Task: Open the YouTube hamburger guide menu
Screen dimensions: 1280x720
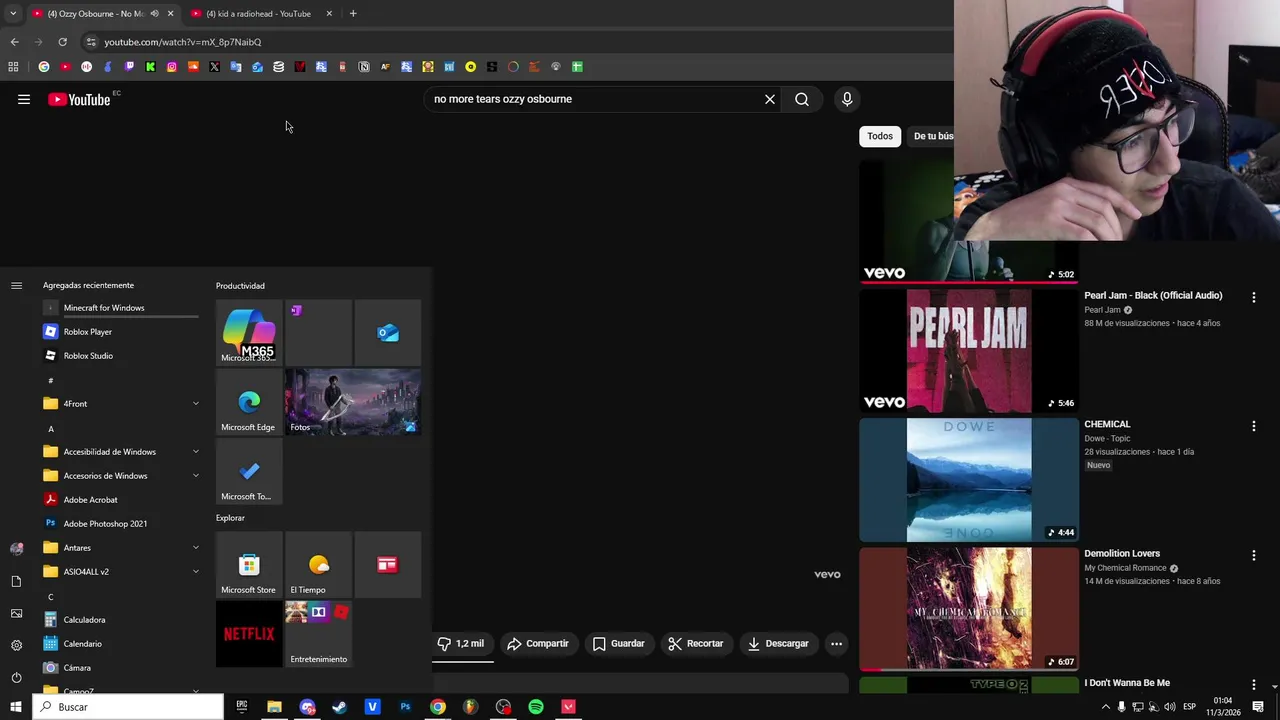Action: tap(24, 99)
